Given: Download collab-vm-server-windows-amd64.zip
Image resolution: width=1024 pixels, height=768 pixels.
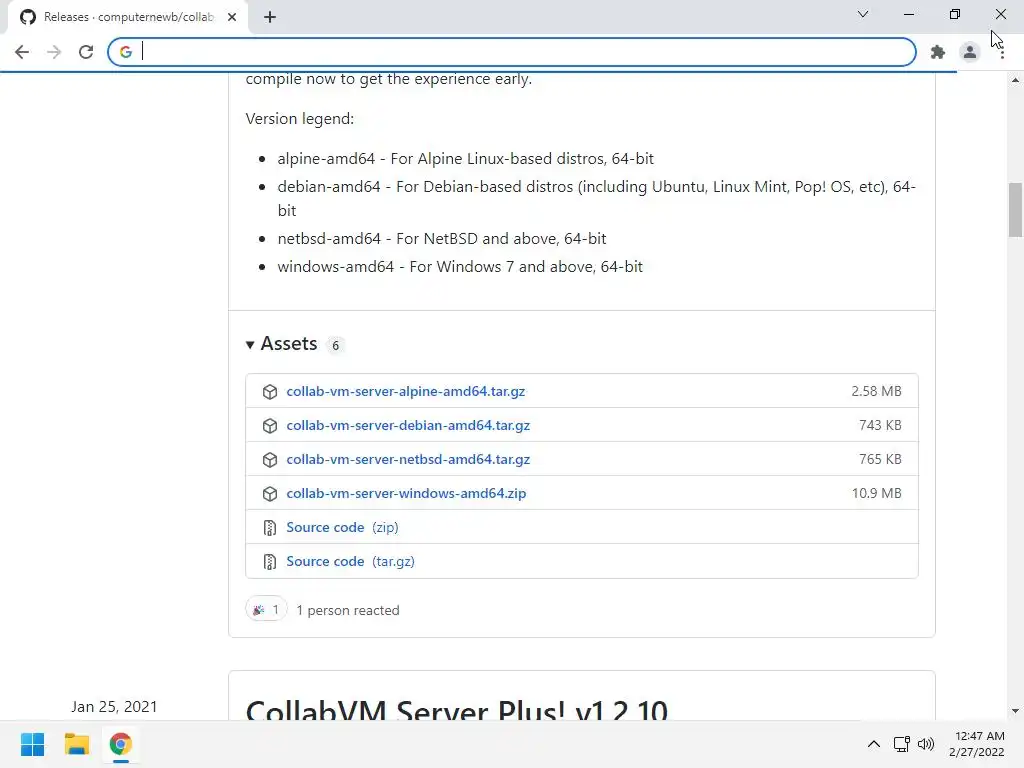Looking at the screenshot, I should (406, 493).
